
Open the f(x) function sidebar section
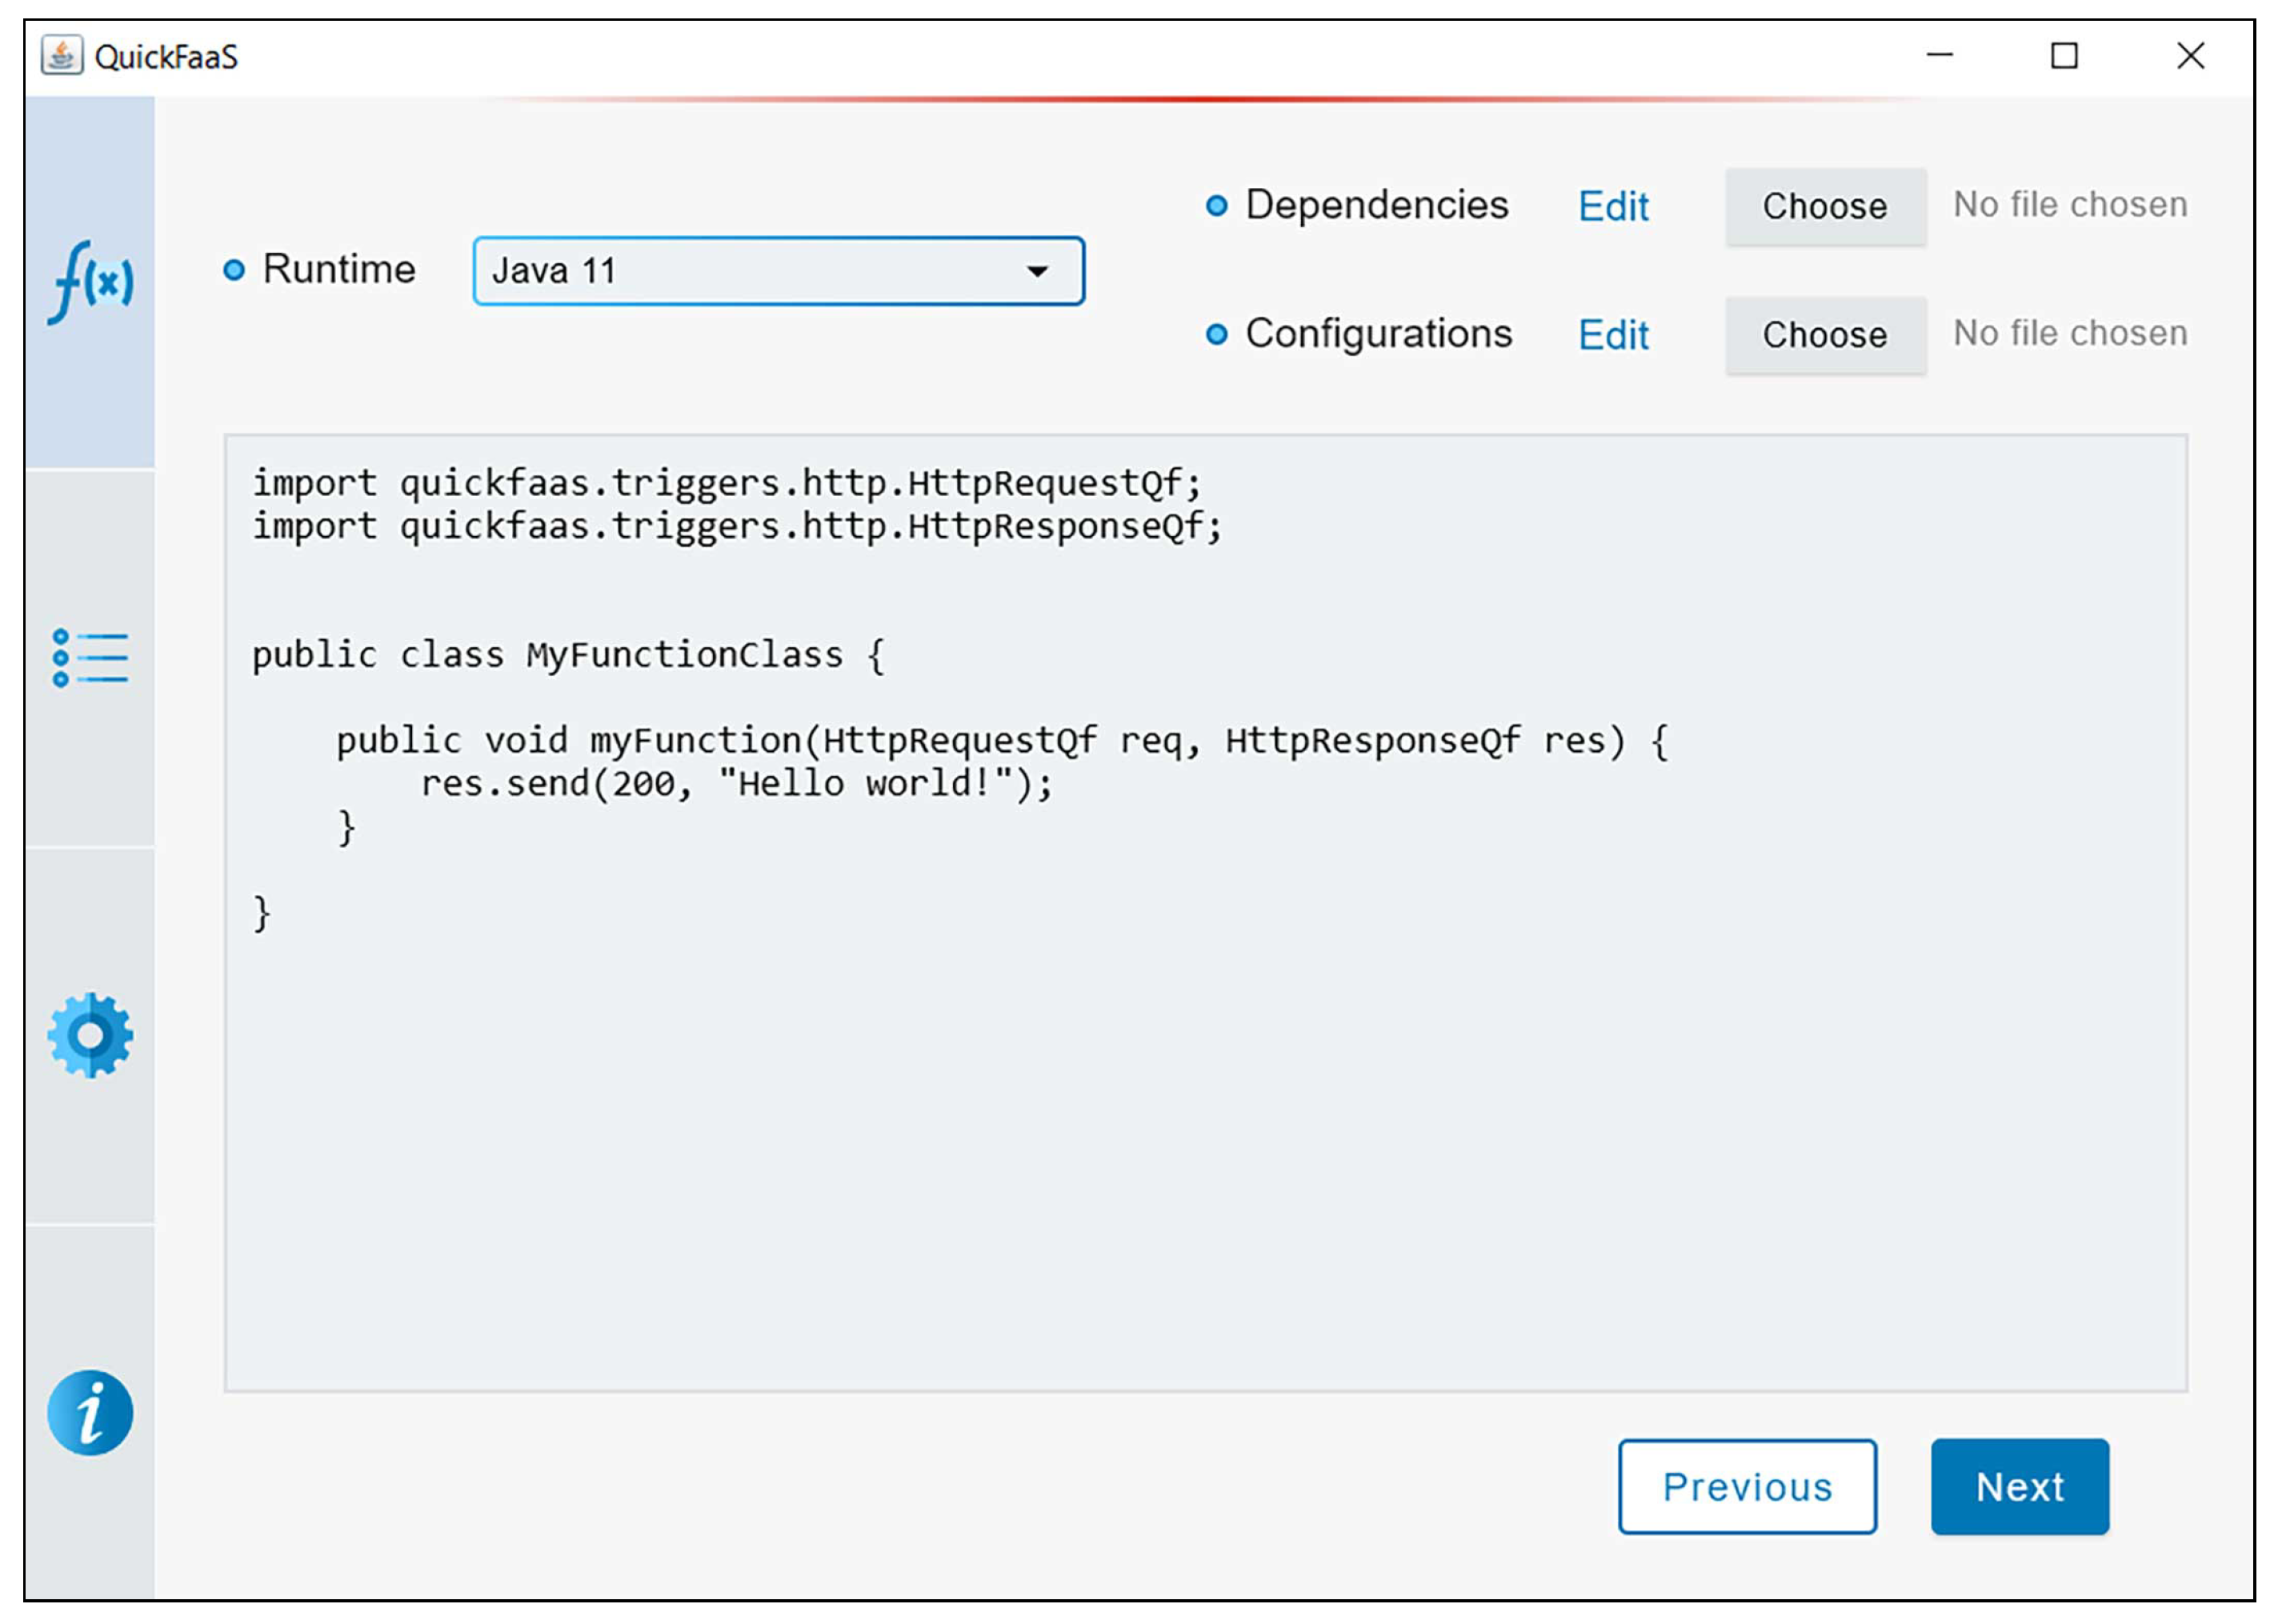(90, 281)
